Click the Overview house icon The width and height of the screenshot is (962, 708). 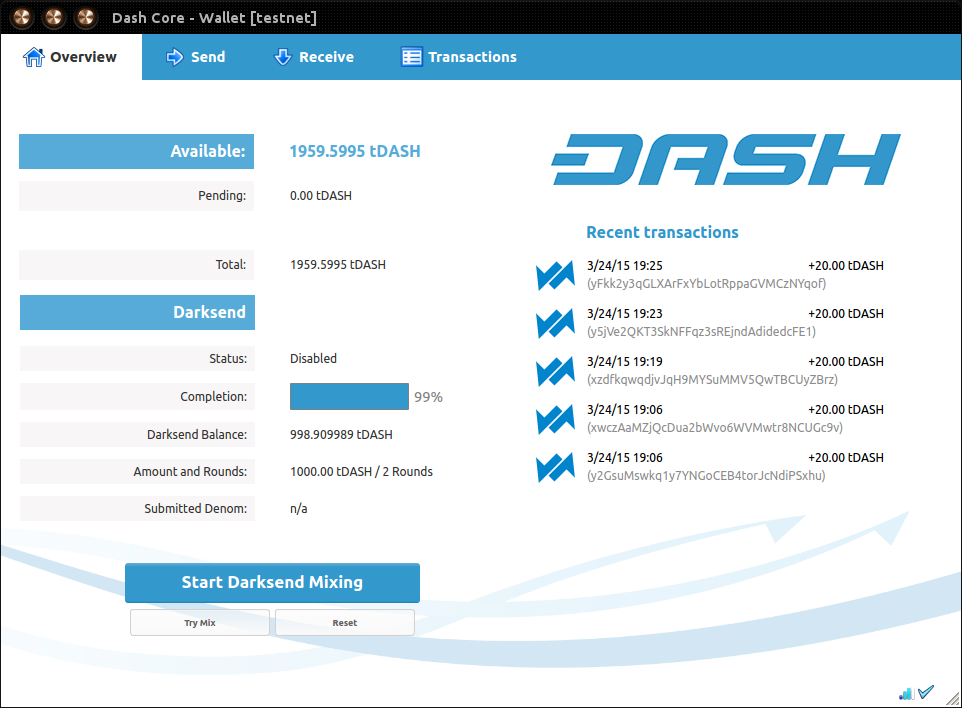coord(34,57)
